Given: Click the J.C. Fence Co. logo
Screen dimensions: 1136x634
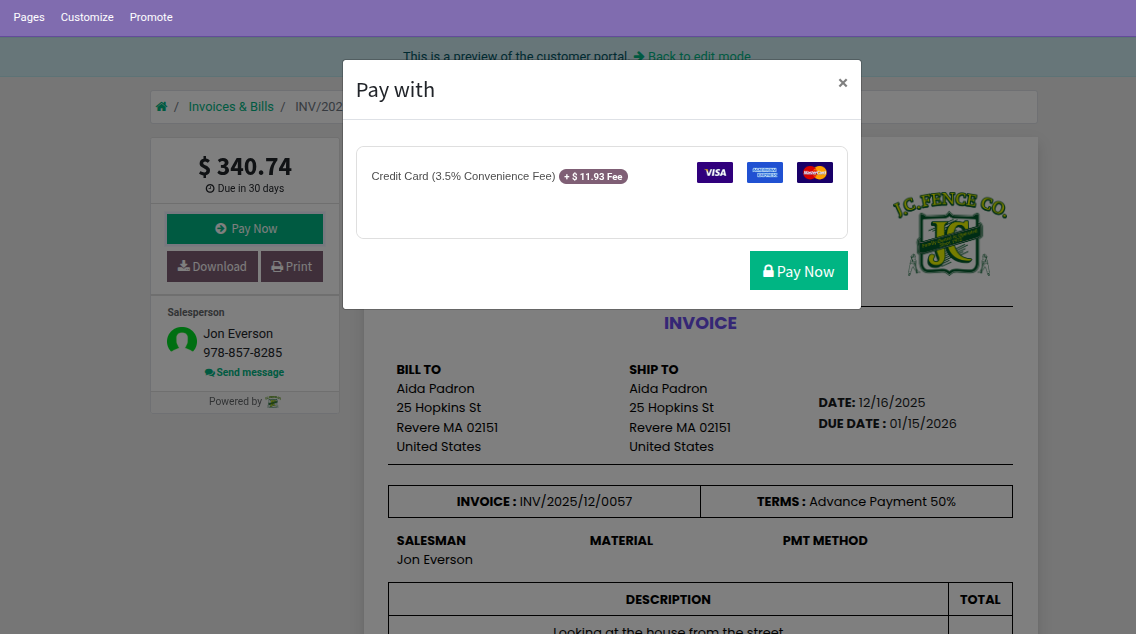Looking at the screenshot, I should pos(948,235).
